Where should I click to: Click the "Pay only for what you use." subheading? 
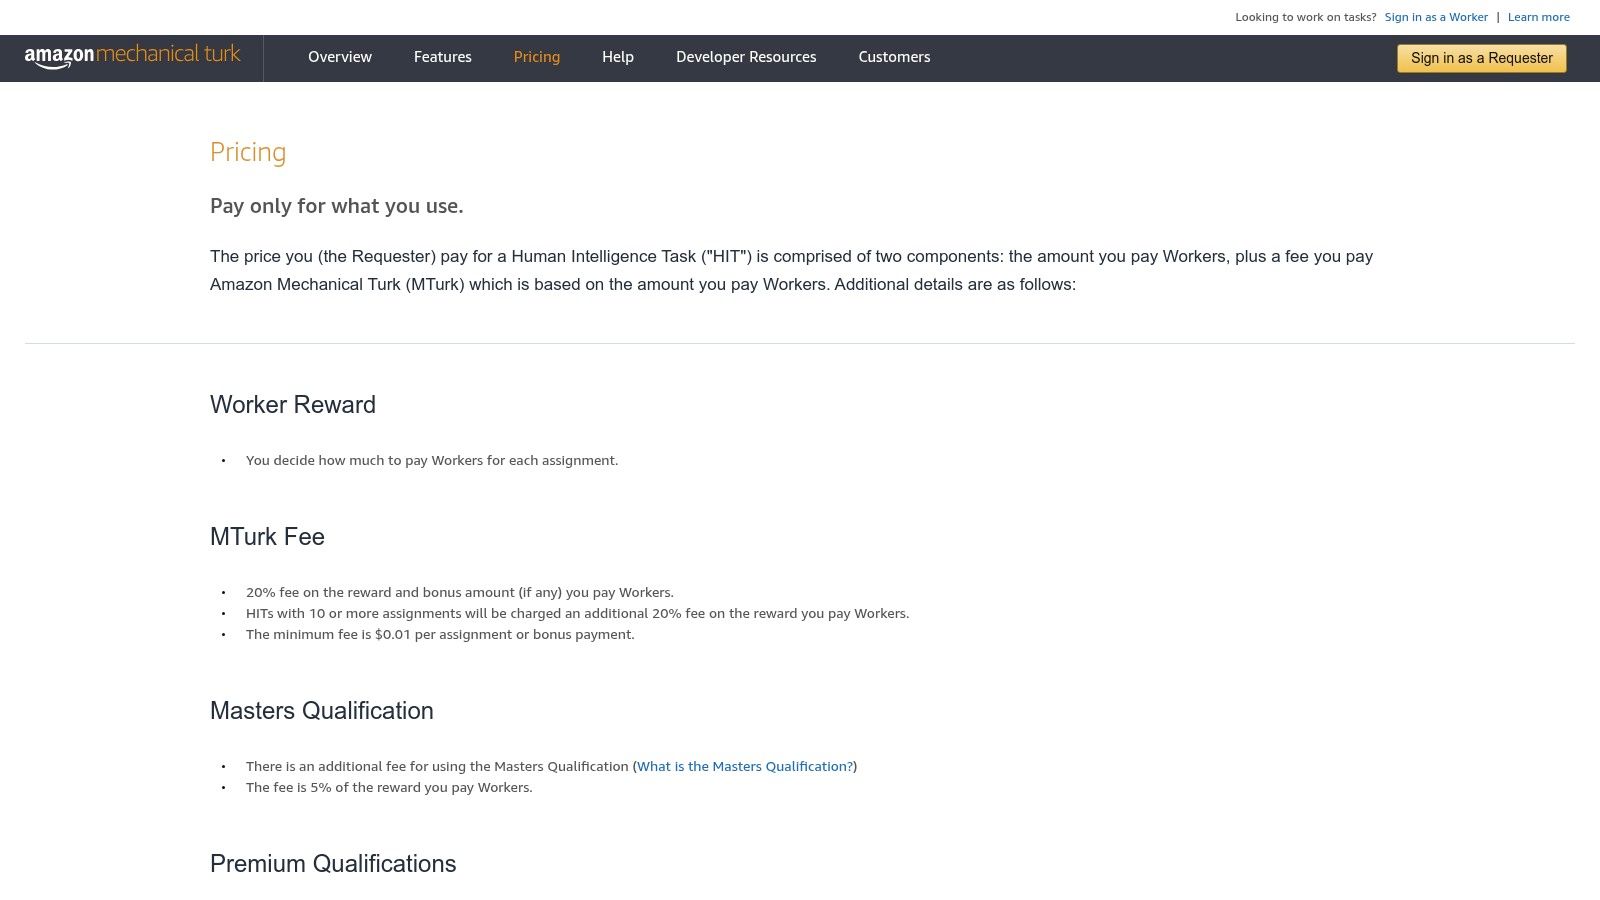pos(337,206)
